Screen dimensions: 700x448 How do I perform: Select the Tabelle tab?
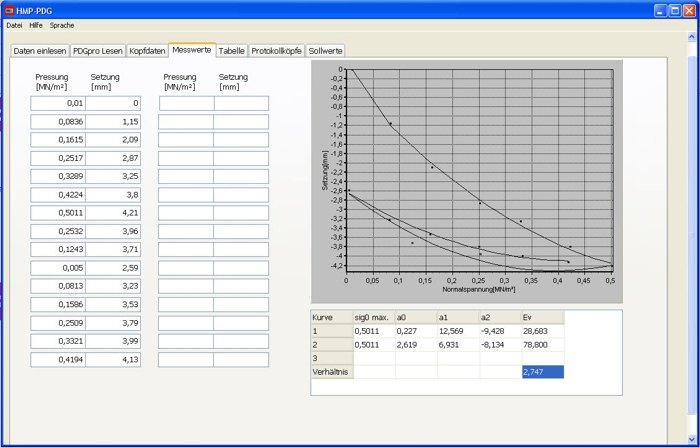(x=231, y=51)
